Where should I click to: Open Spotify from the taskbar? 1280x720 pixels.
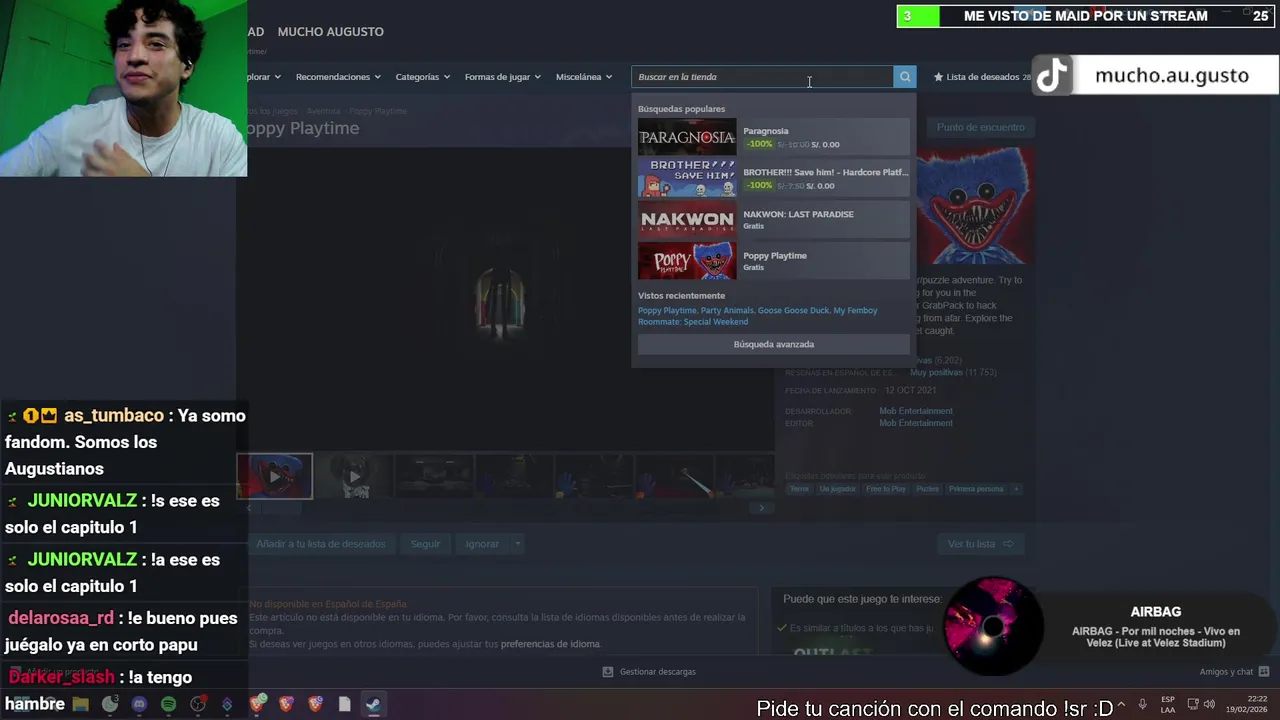click(168, 704)
